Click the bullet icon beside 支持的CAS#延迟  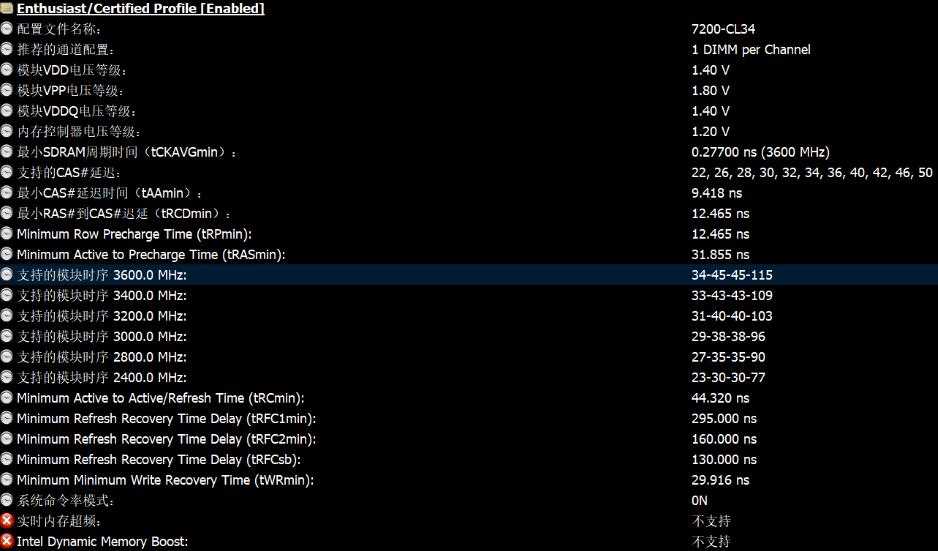click(7, 172)
